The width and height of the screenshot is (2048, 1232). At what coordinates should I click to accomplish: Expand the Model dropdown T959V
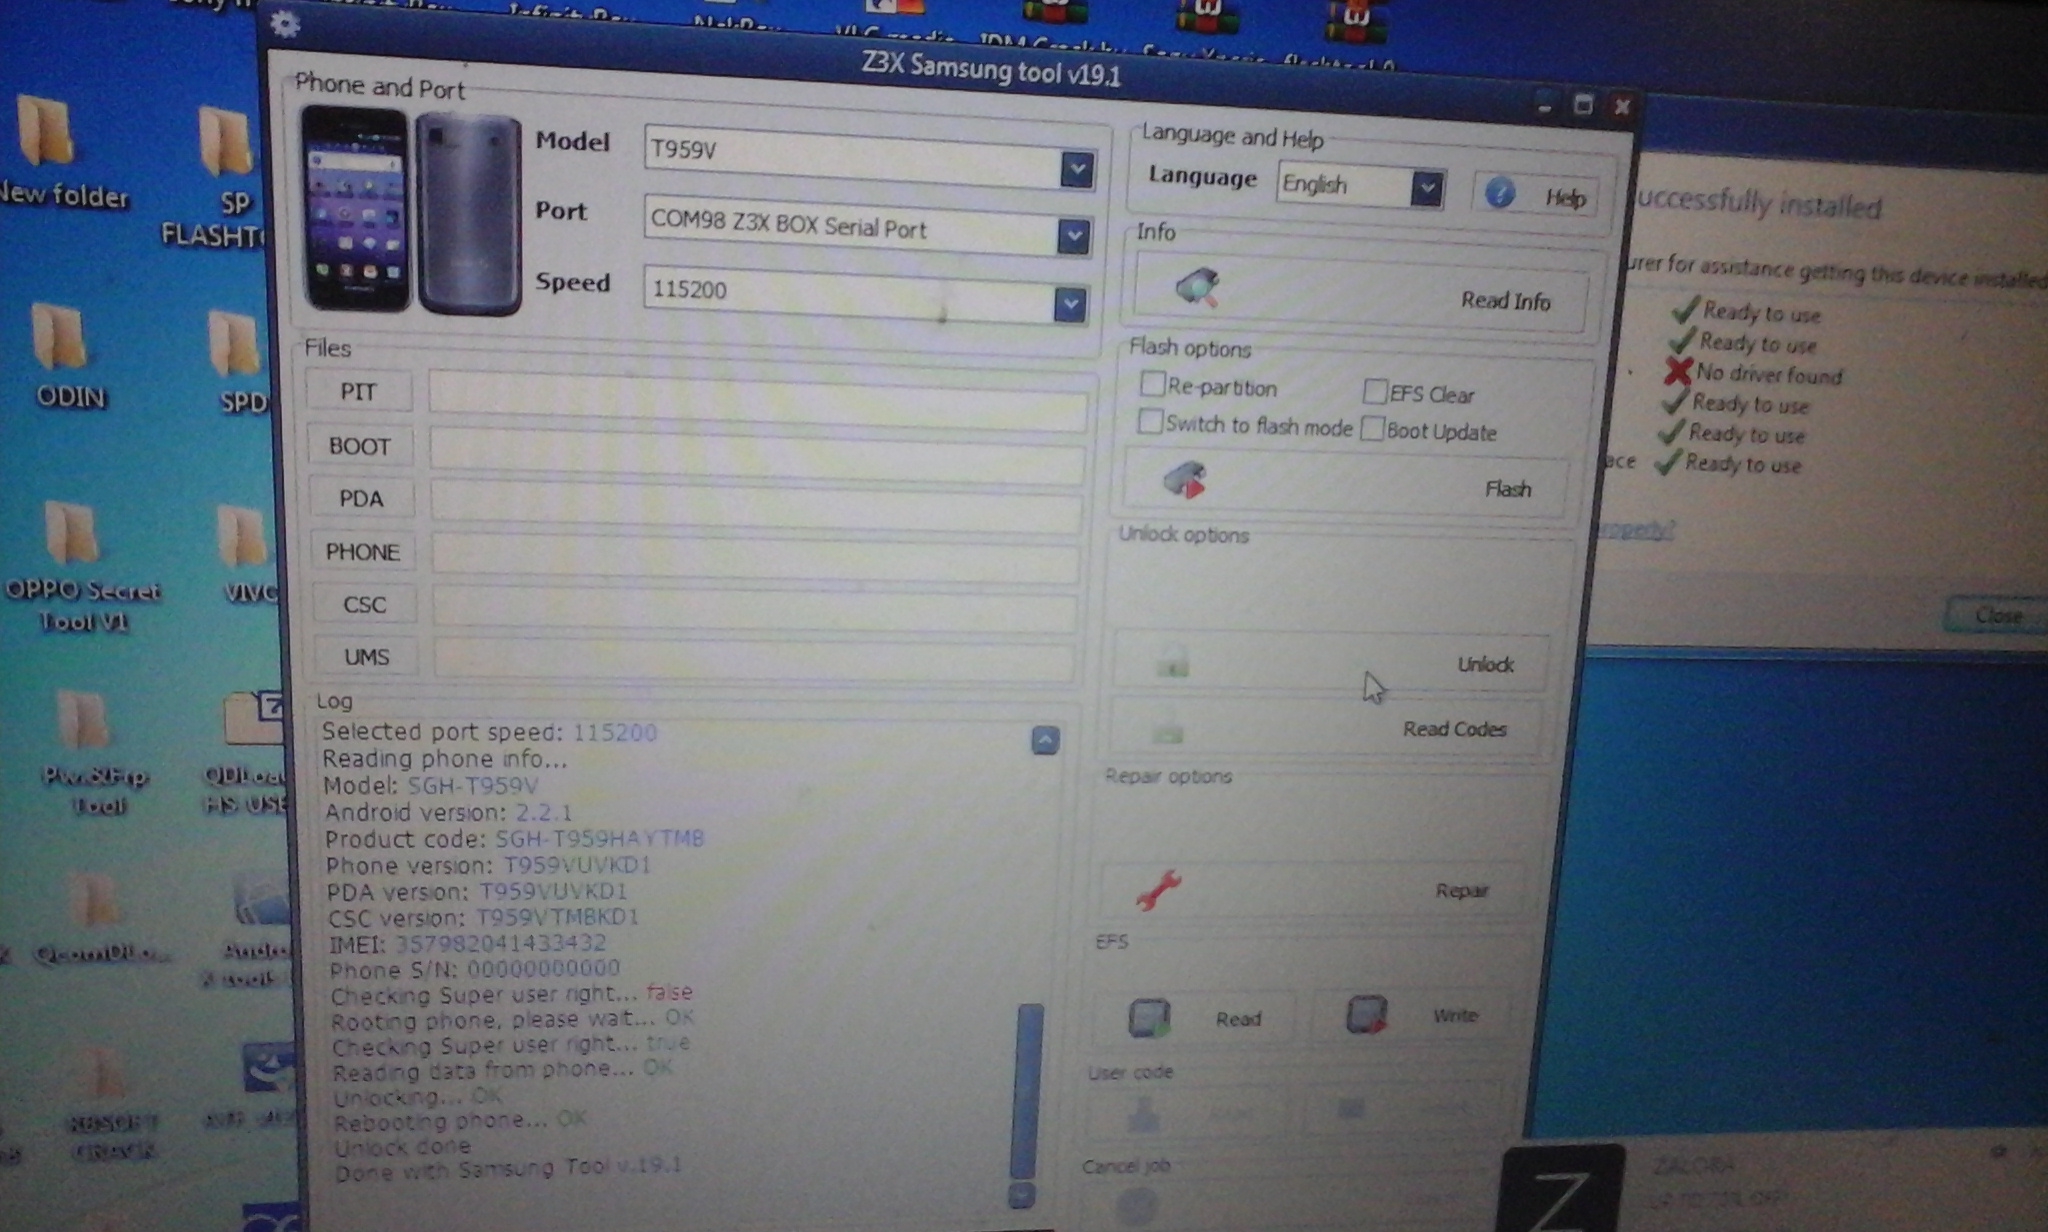(1077, 169)
